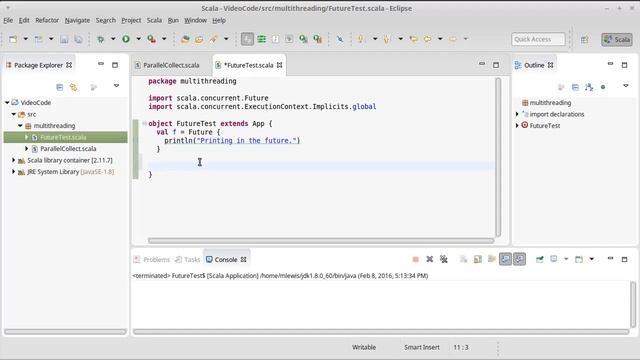The height and width of the screenshot is (360, 640).
Task: Open the Refactor menu
Action: pyautogui.click(x=47, y=20)
